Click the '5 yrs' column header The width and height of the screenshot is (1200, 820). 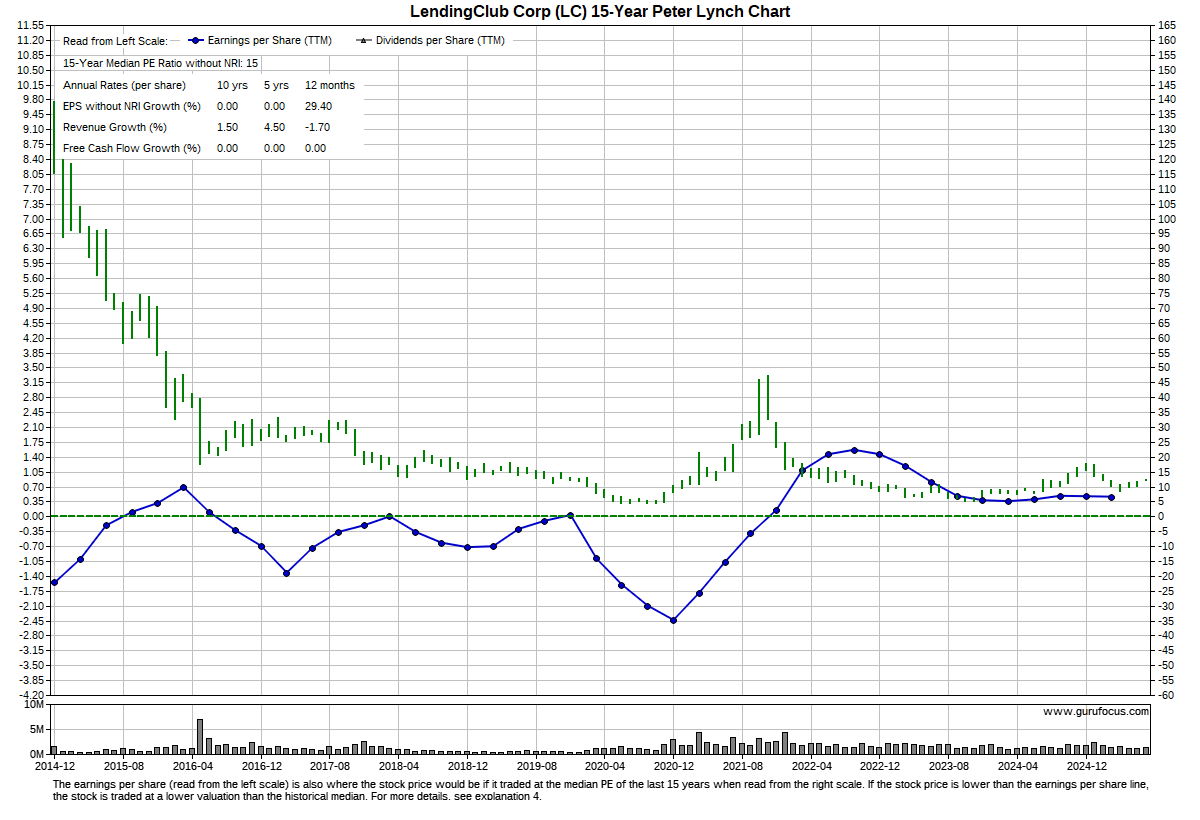[277, 85]
